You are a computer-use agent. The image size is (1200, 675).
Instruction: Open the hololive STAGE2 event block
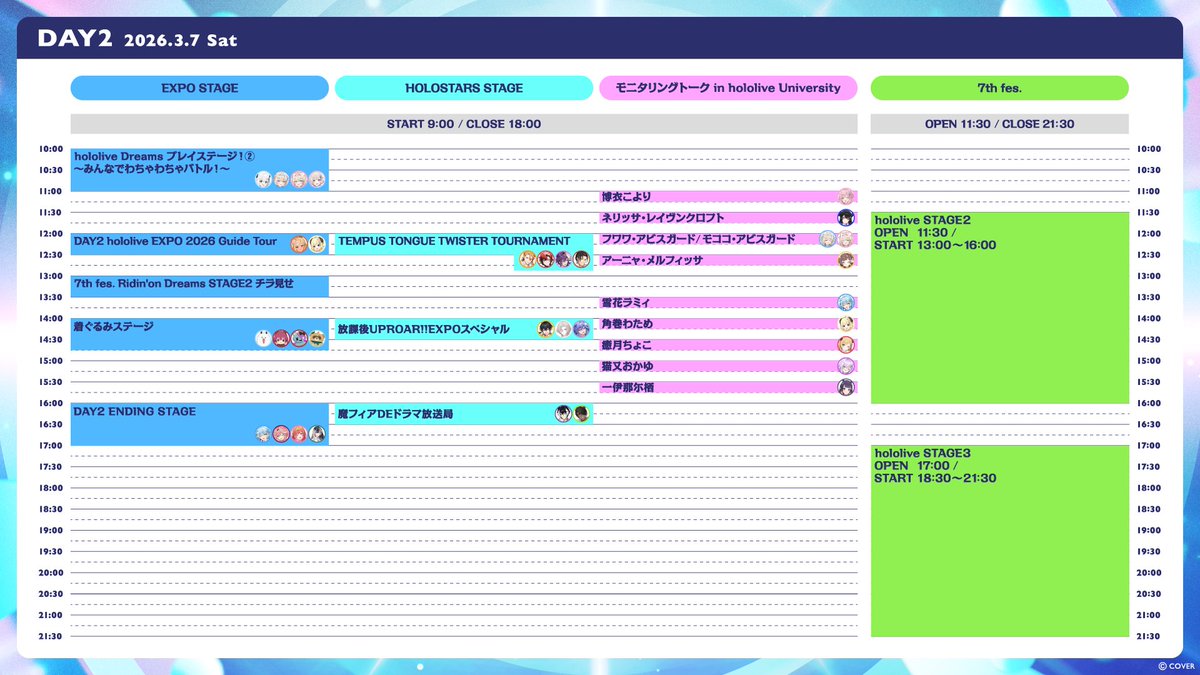click(x=1000, y=308)
